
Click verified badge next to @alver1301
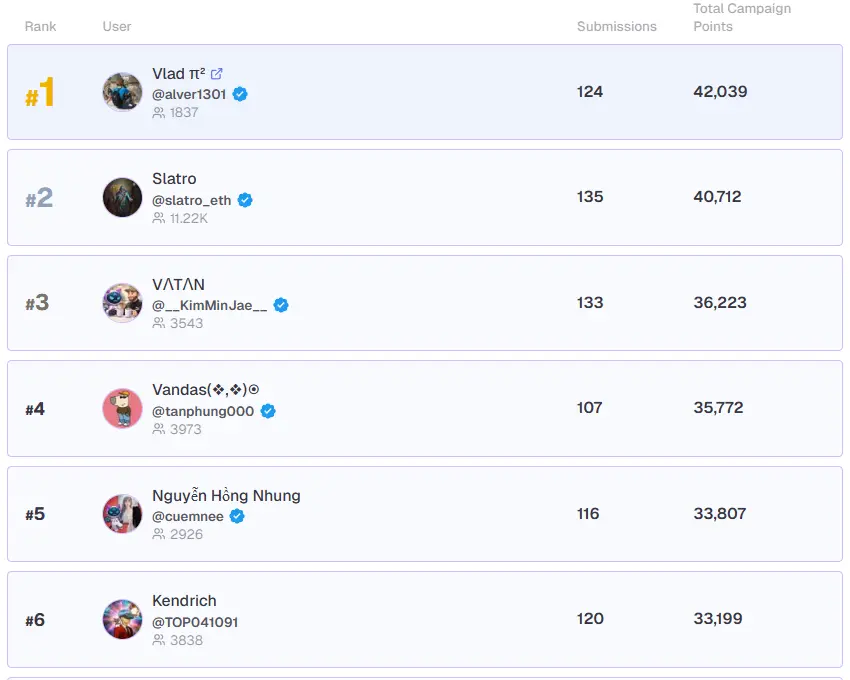pos(240,94)
